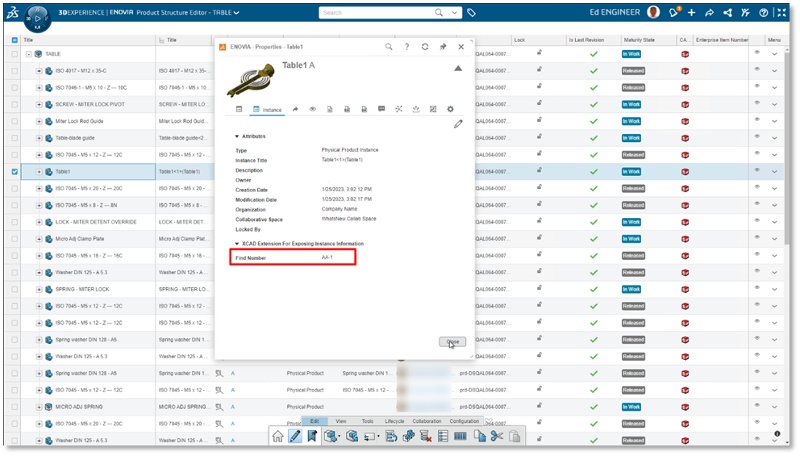
Task: Open help question mark in top bar
Action: point(763,13)
